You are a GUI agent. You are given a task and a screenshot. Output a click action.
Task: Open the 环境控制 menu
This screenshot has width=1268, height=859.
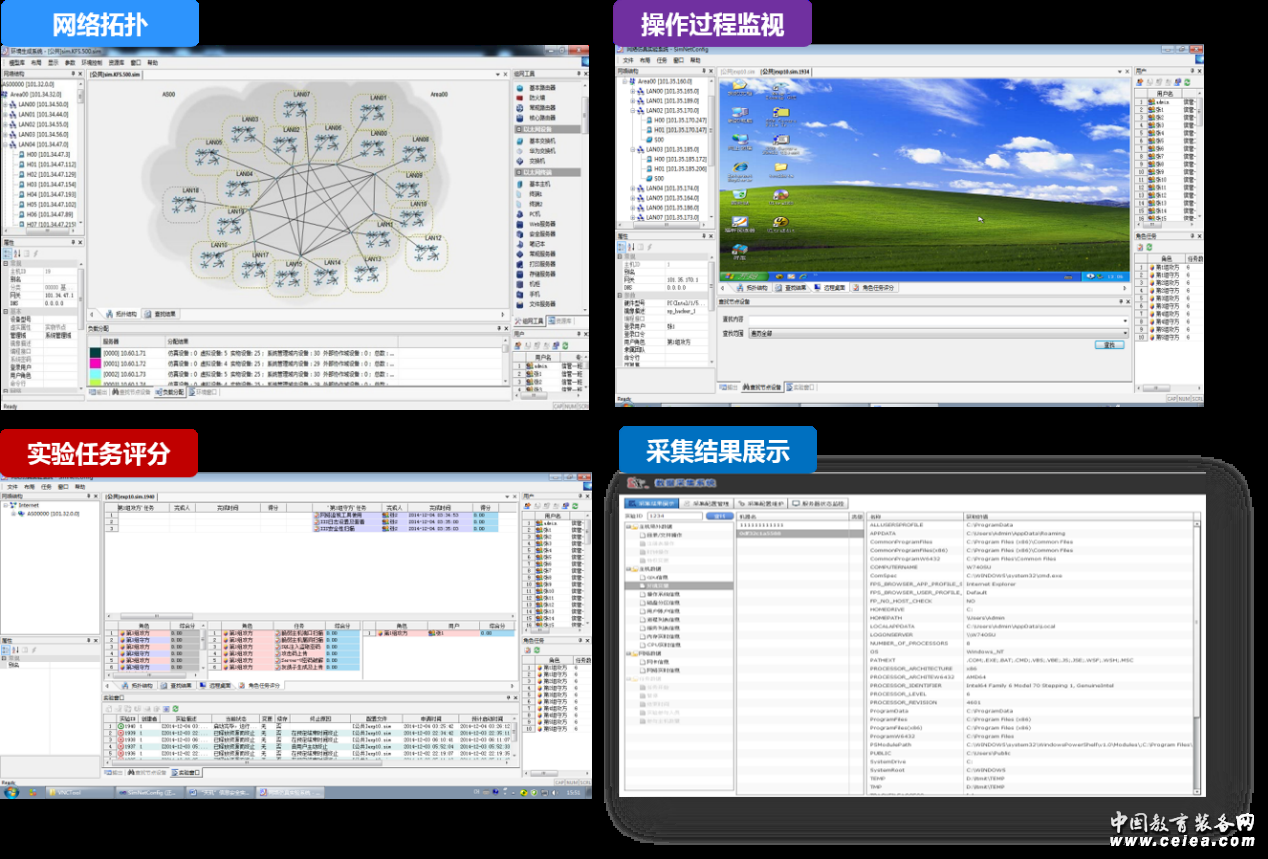tap(92, 62)
